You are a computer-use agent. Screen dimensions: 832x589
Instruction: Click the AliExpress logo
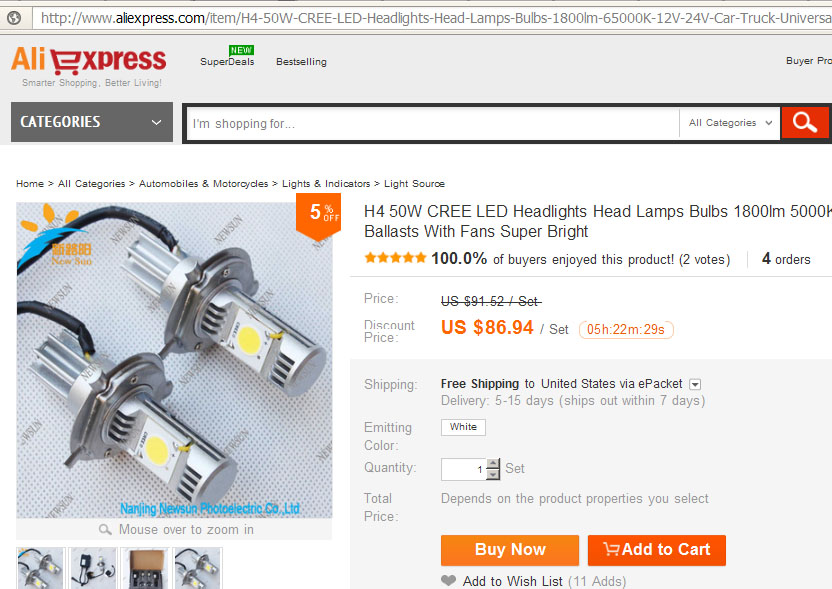pyautogui.click(x=89, y=60)
